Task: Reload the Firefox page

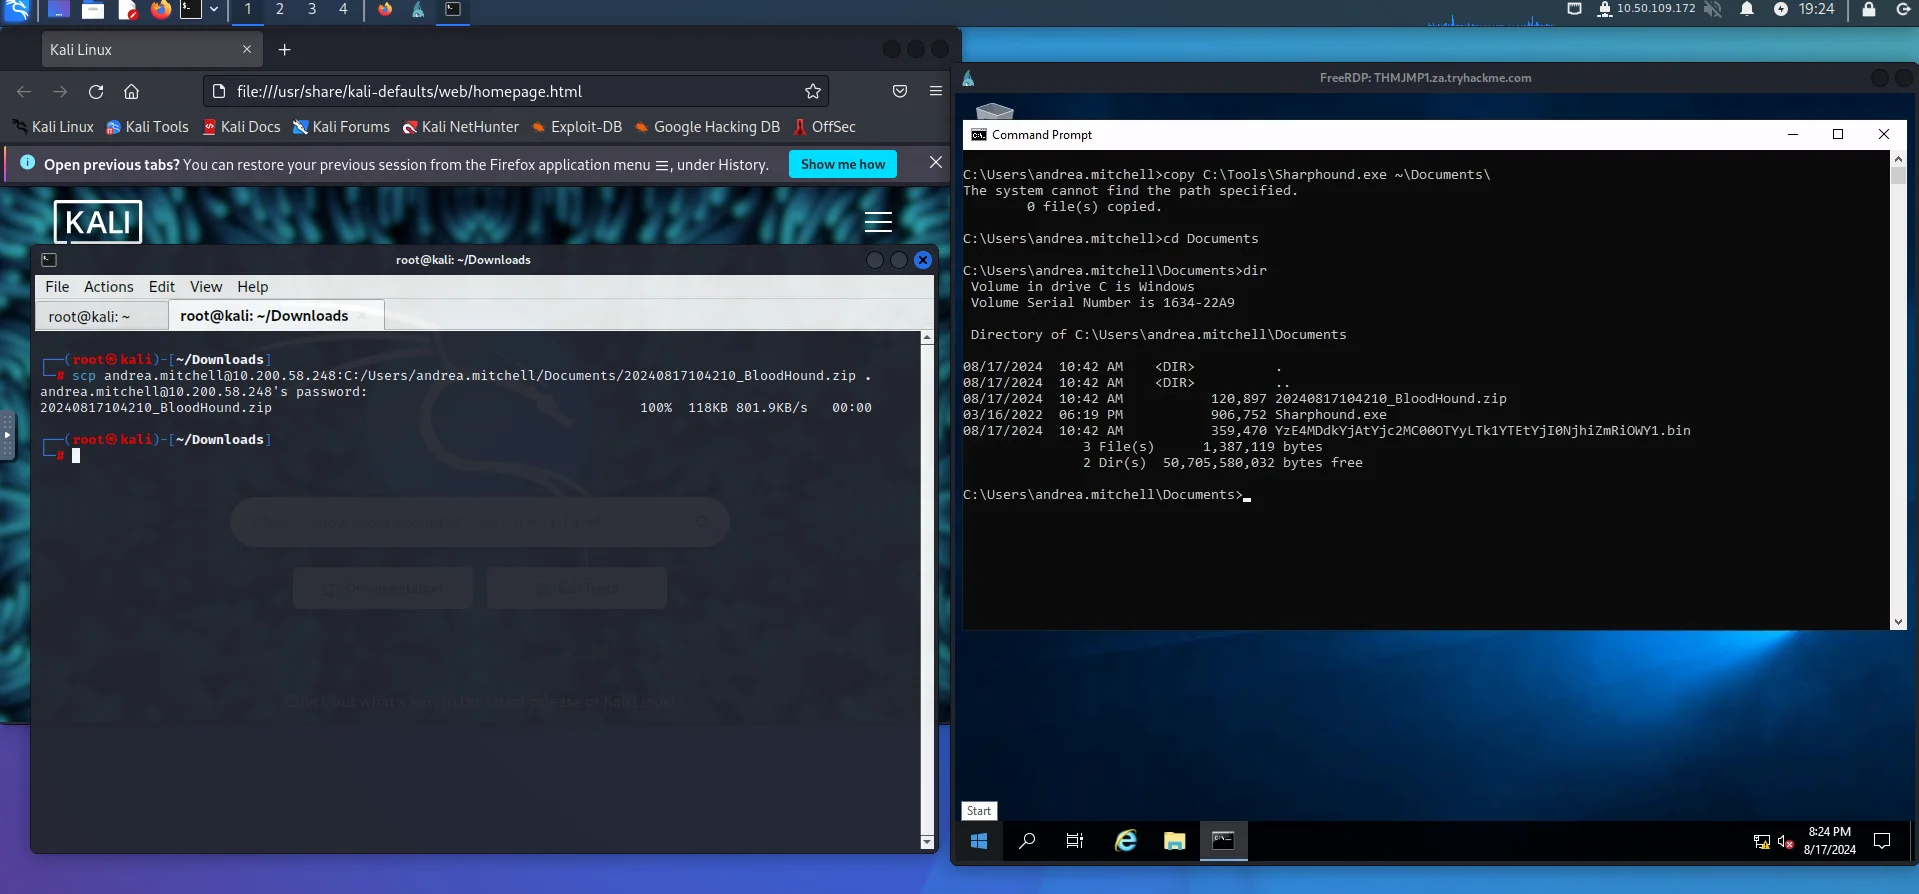Action: (96, 91)
